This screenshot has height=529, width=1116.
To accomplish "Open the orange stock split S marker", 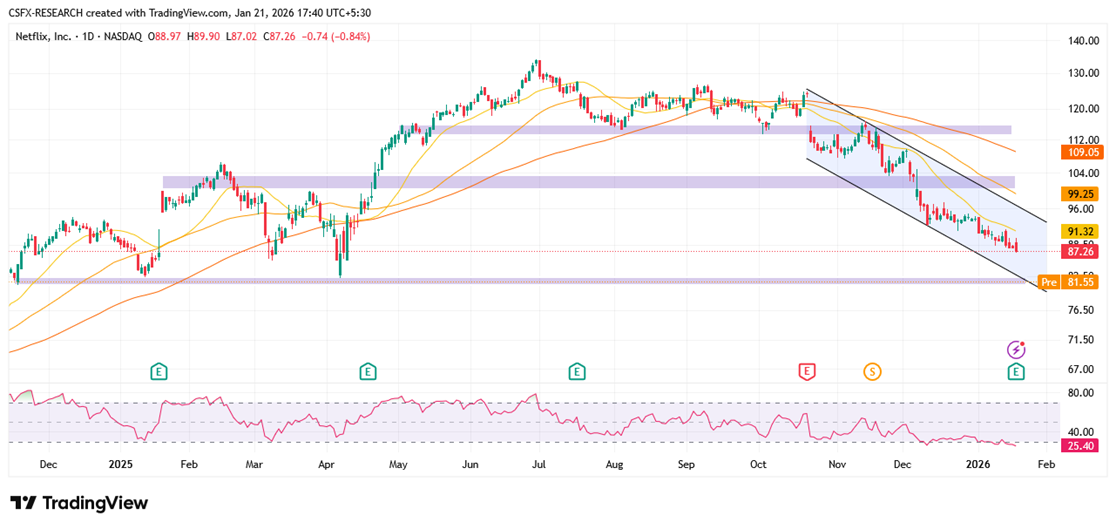I will [x=872, y=372].
